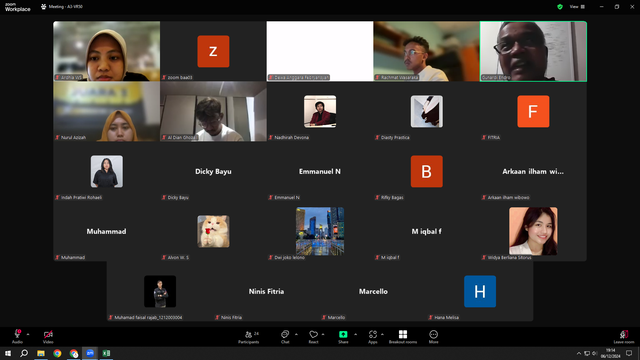Click Nadhirah Devona's profile picture
The image size is (640, 360).
tap(320, 111)
